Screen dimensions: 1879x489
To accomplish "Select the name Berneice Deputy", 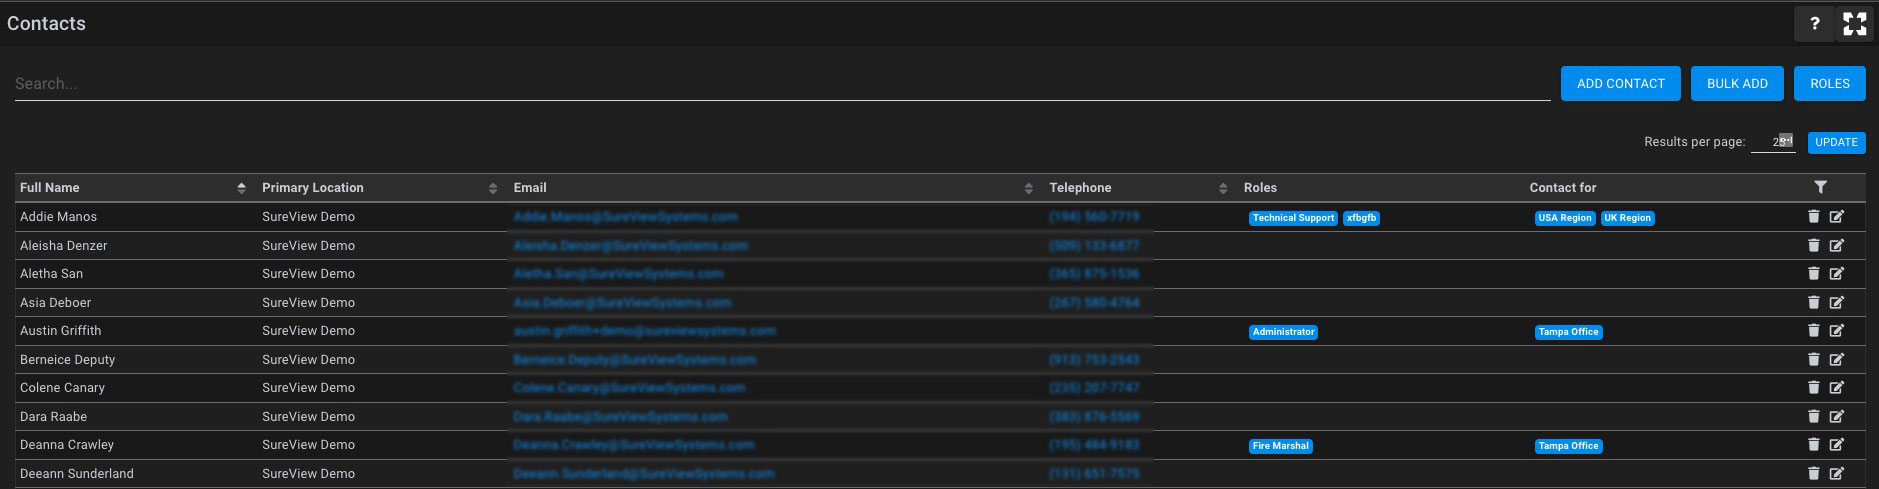I will tap(68, 359).
